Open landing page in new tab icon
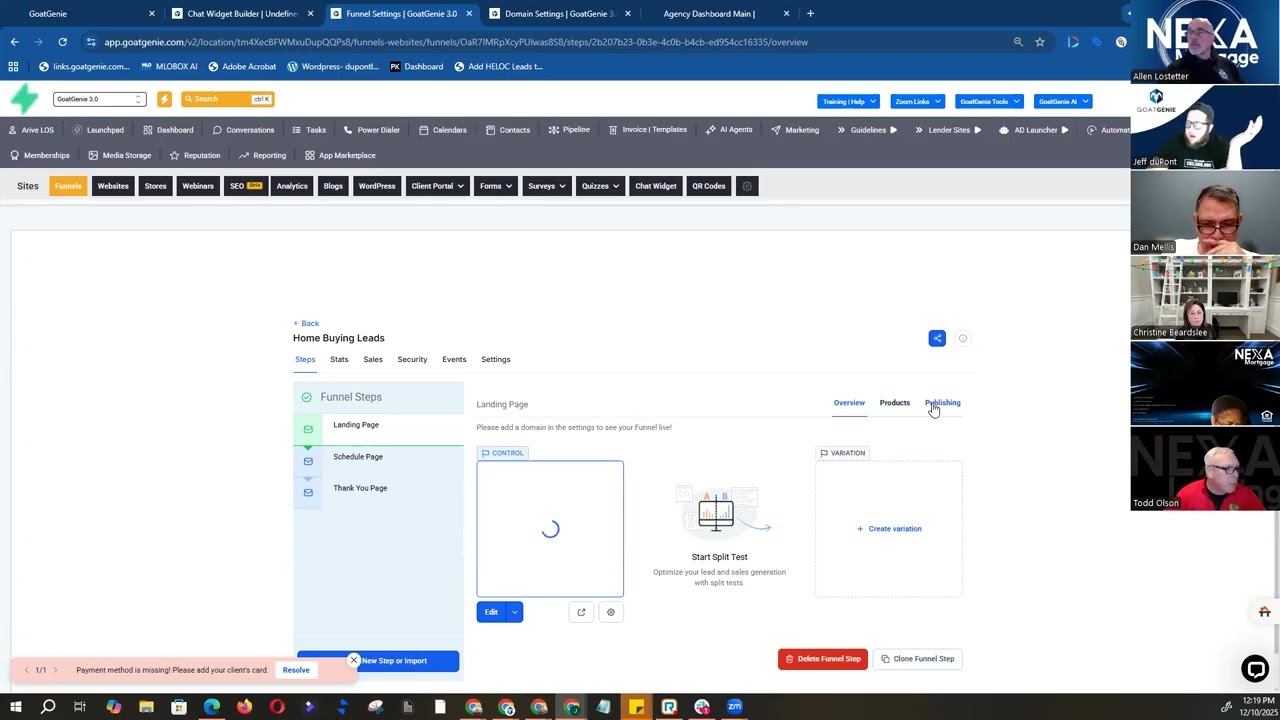 click(x=581, y=612)
